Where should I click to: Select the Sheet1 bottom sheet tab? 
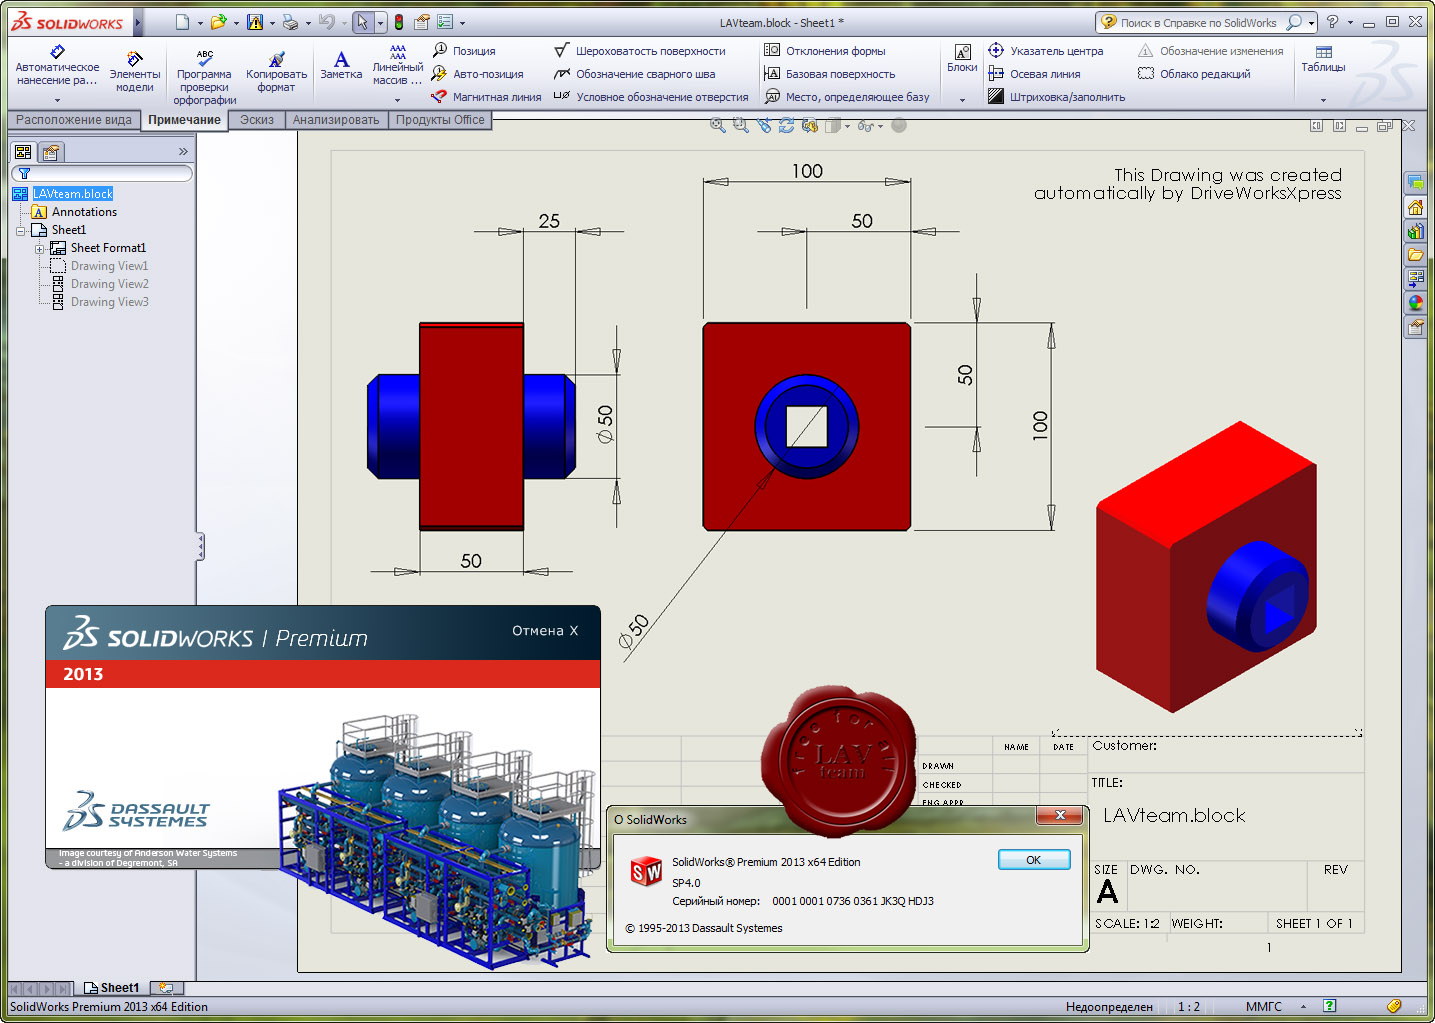[112, 988]
